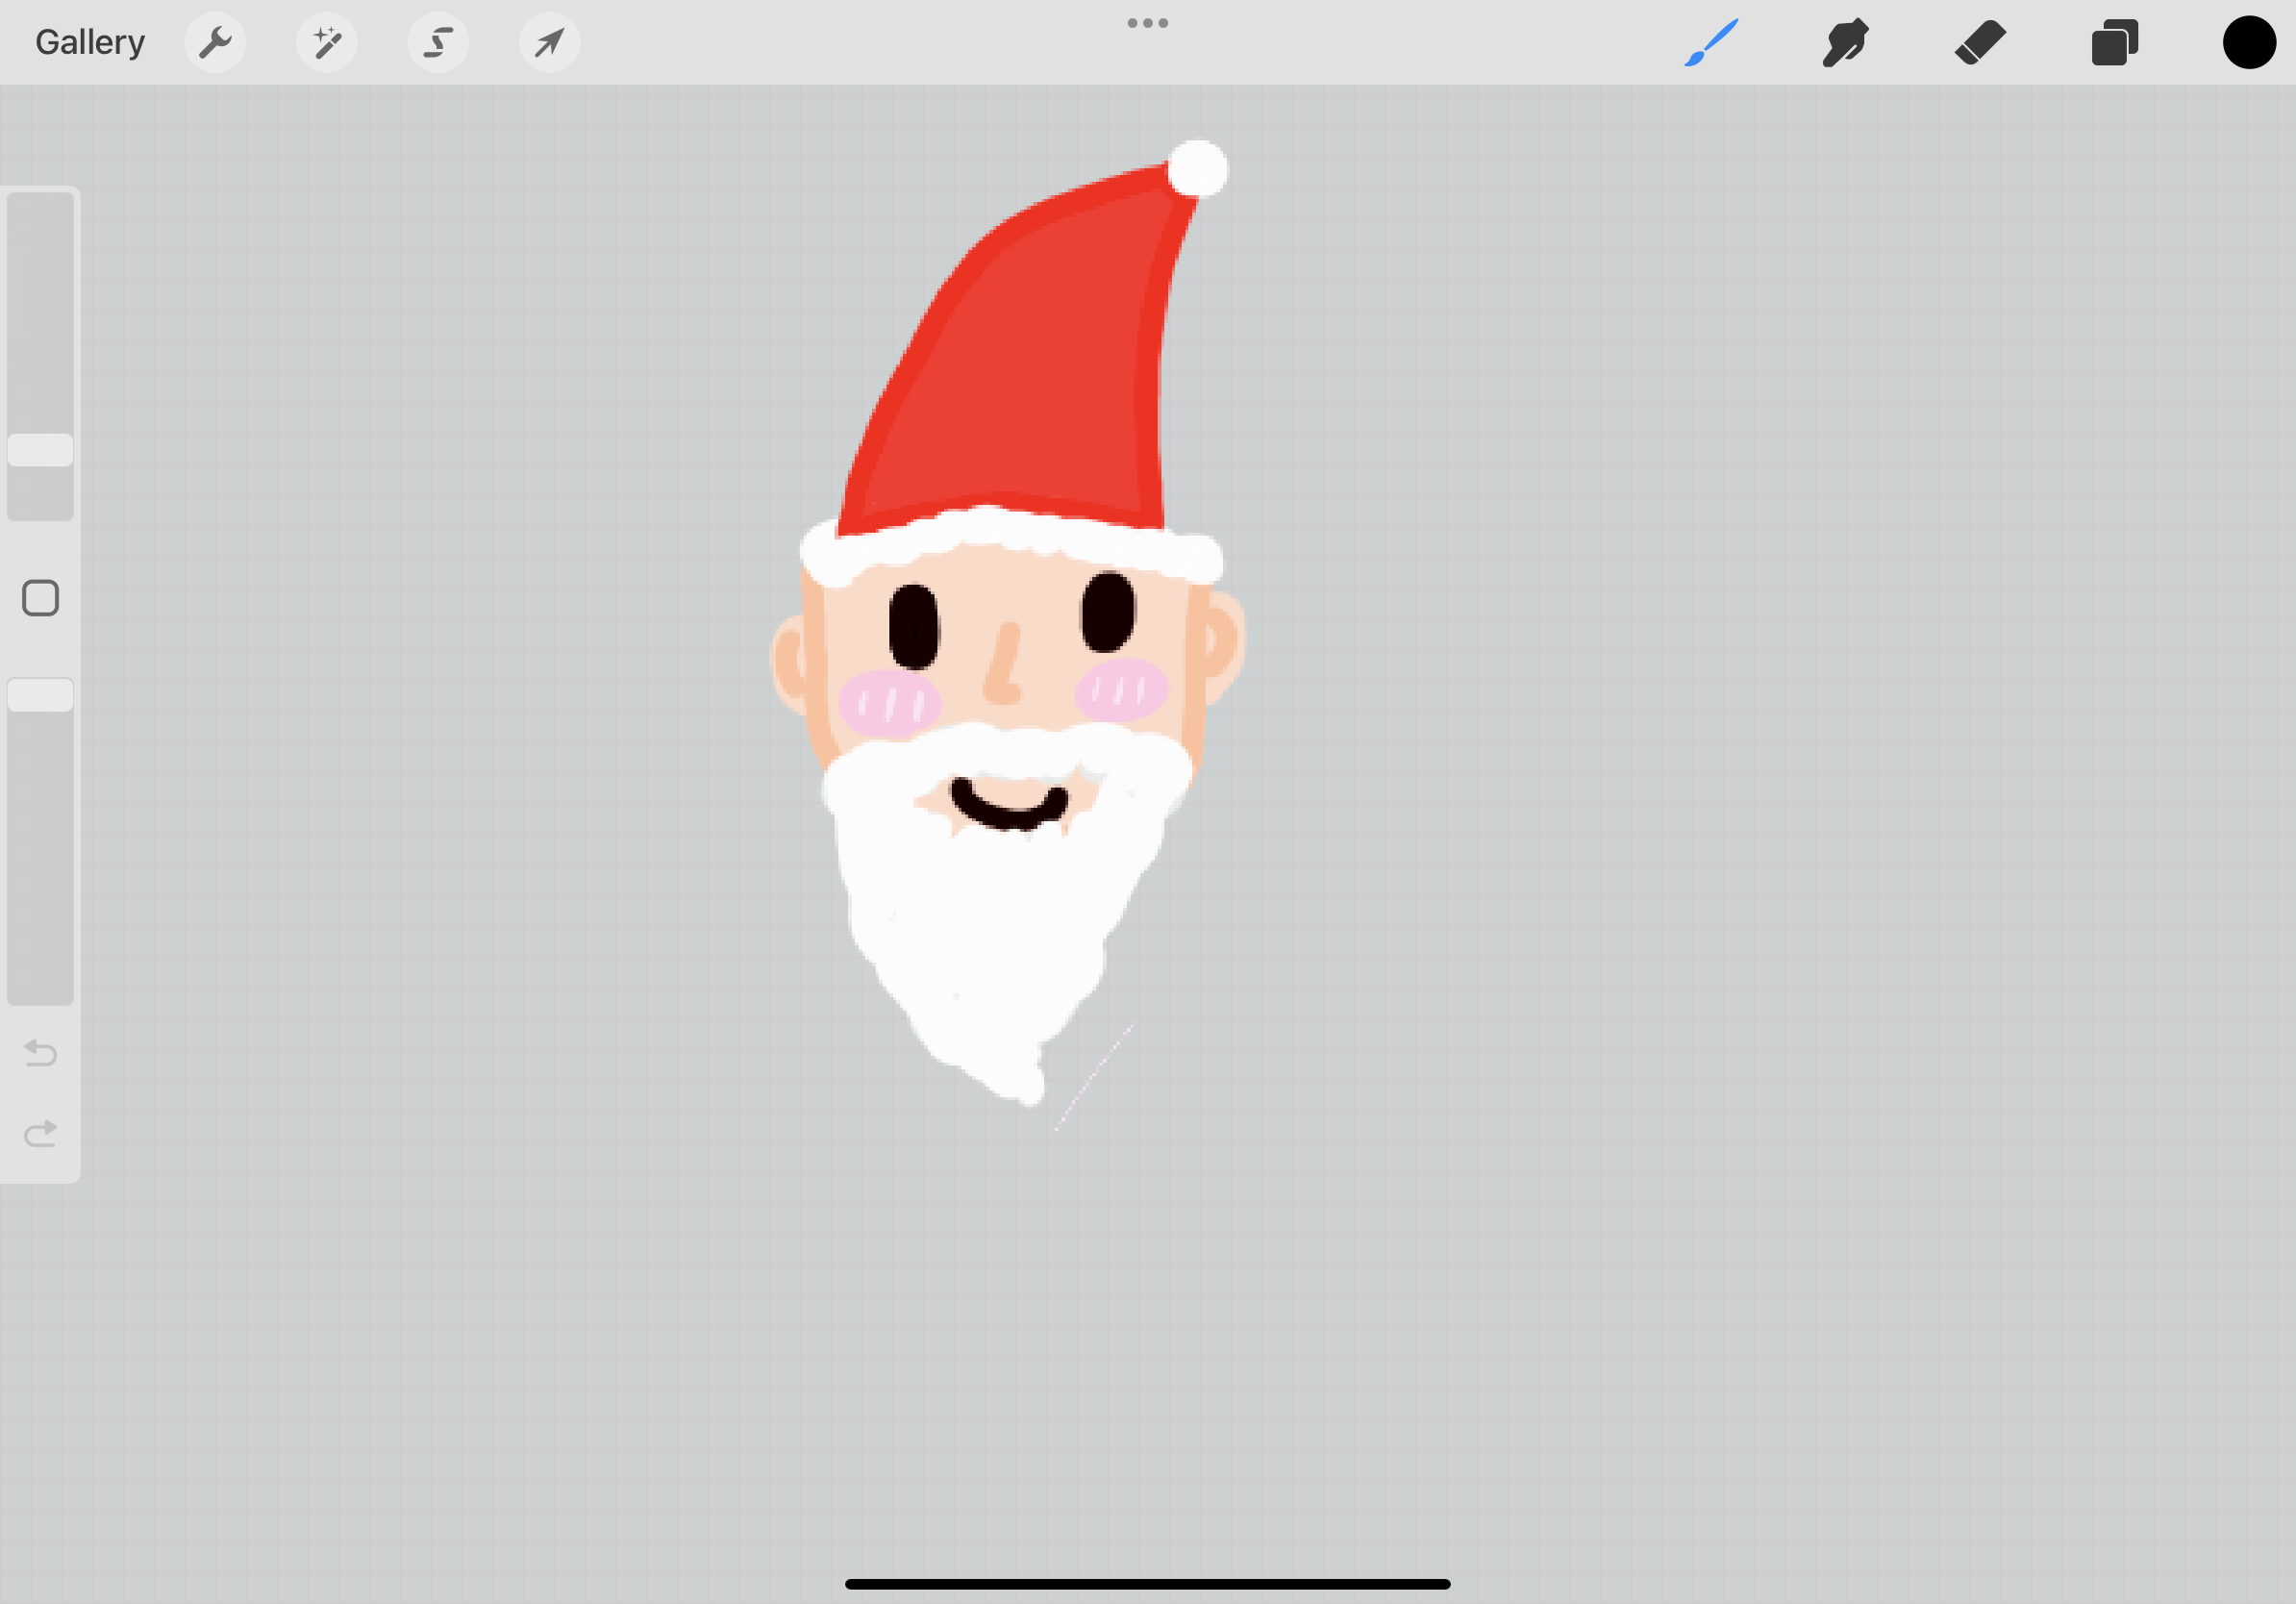Tap the redo arrow
The height and width of the screenshot is (1604, 2296).
pos(40,1132)
